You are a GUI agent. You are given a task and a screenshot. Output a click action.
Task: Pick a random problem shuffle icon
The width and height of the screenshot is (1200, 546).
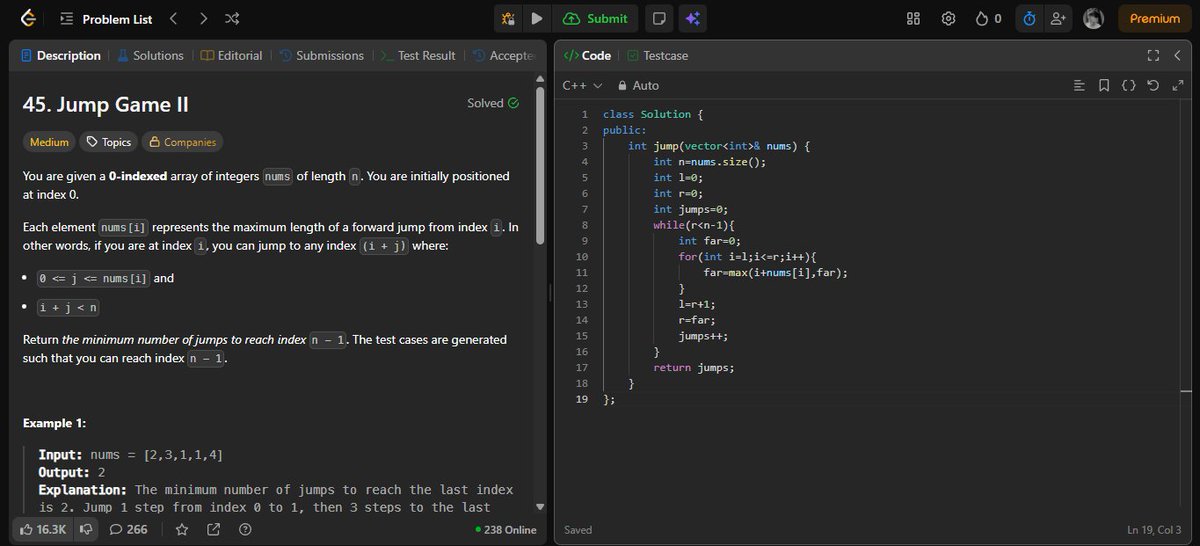(232, 18)
